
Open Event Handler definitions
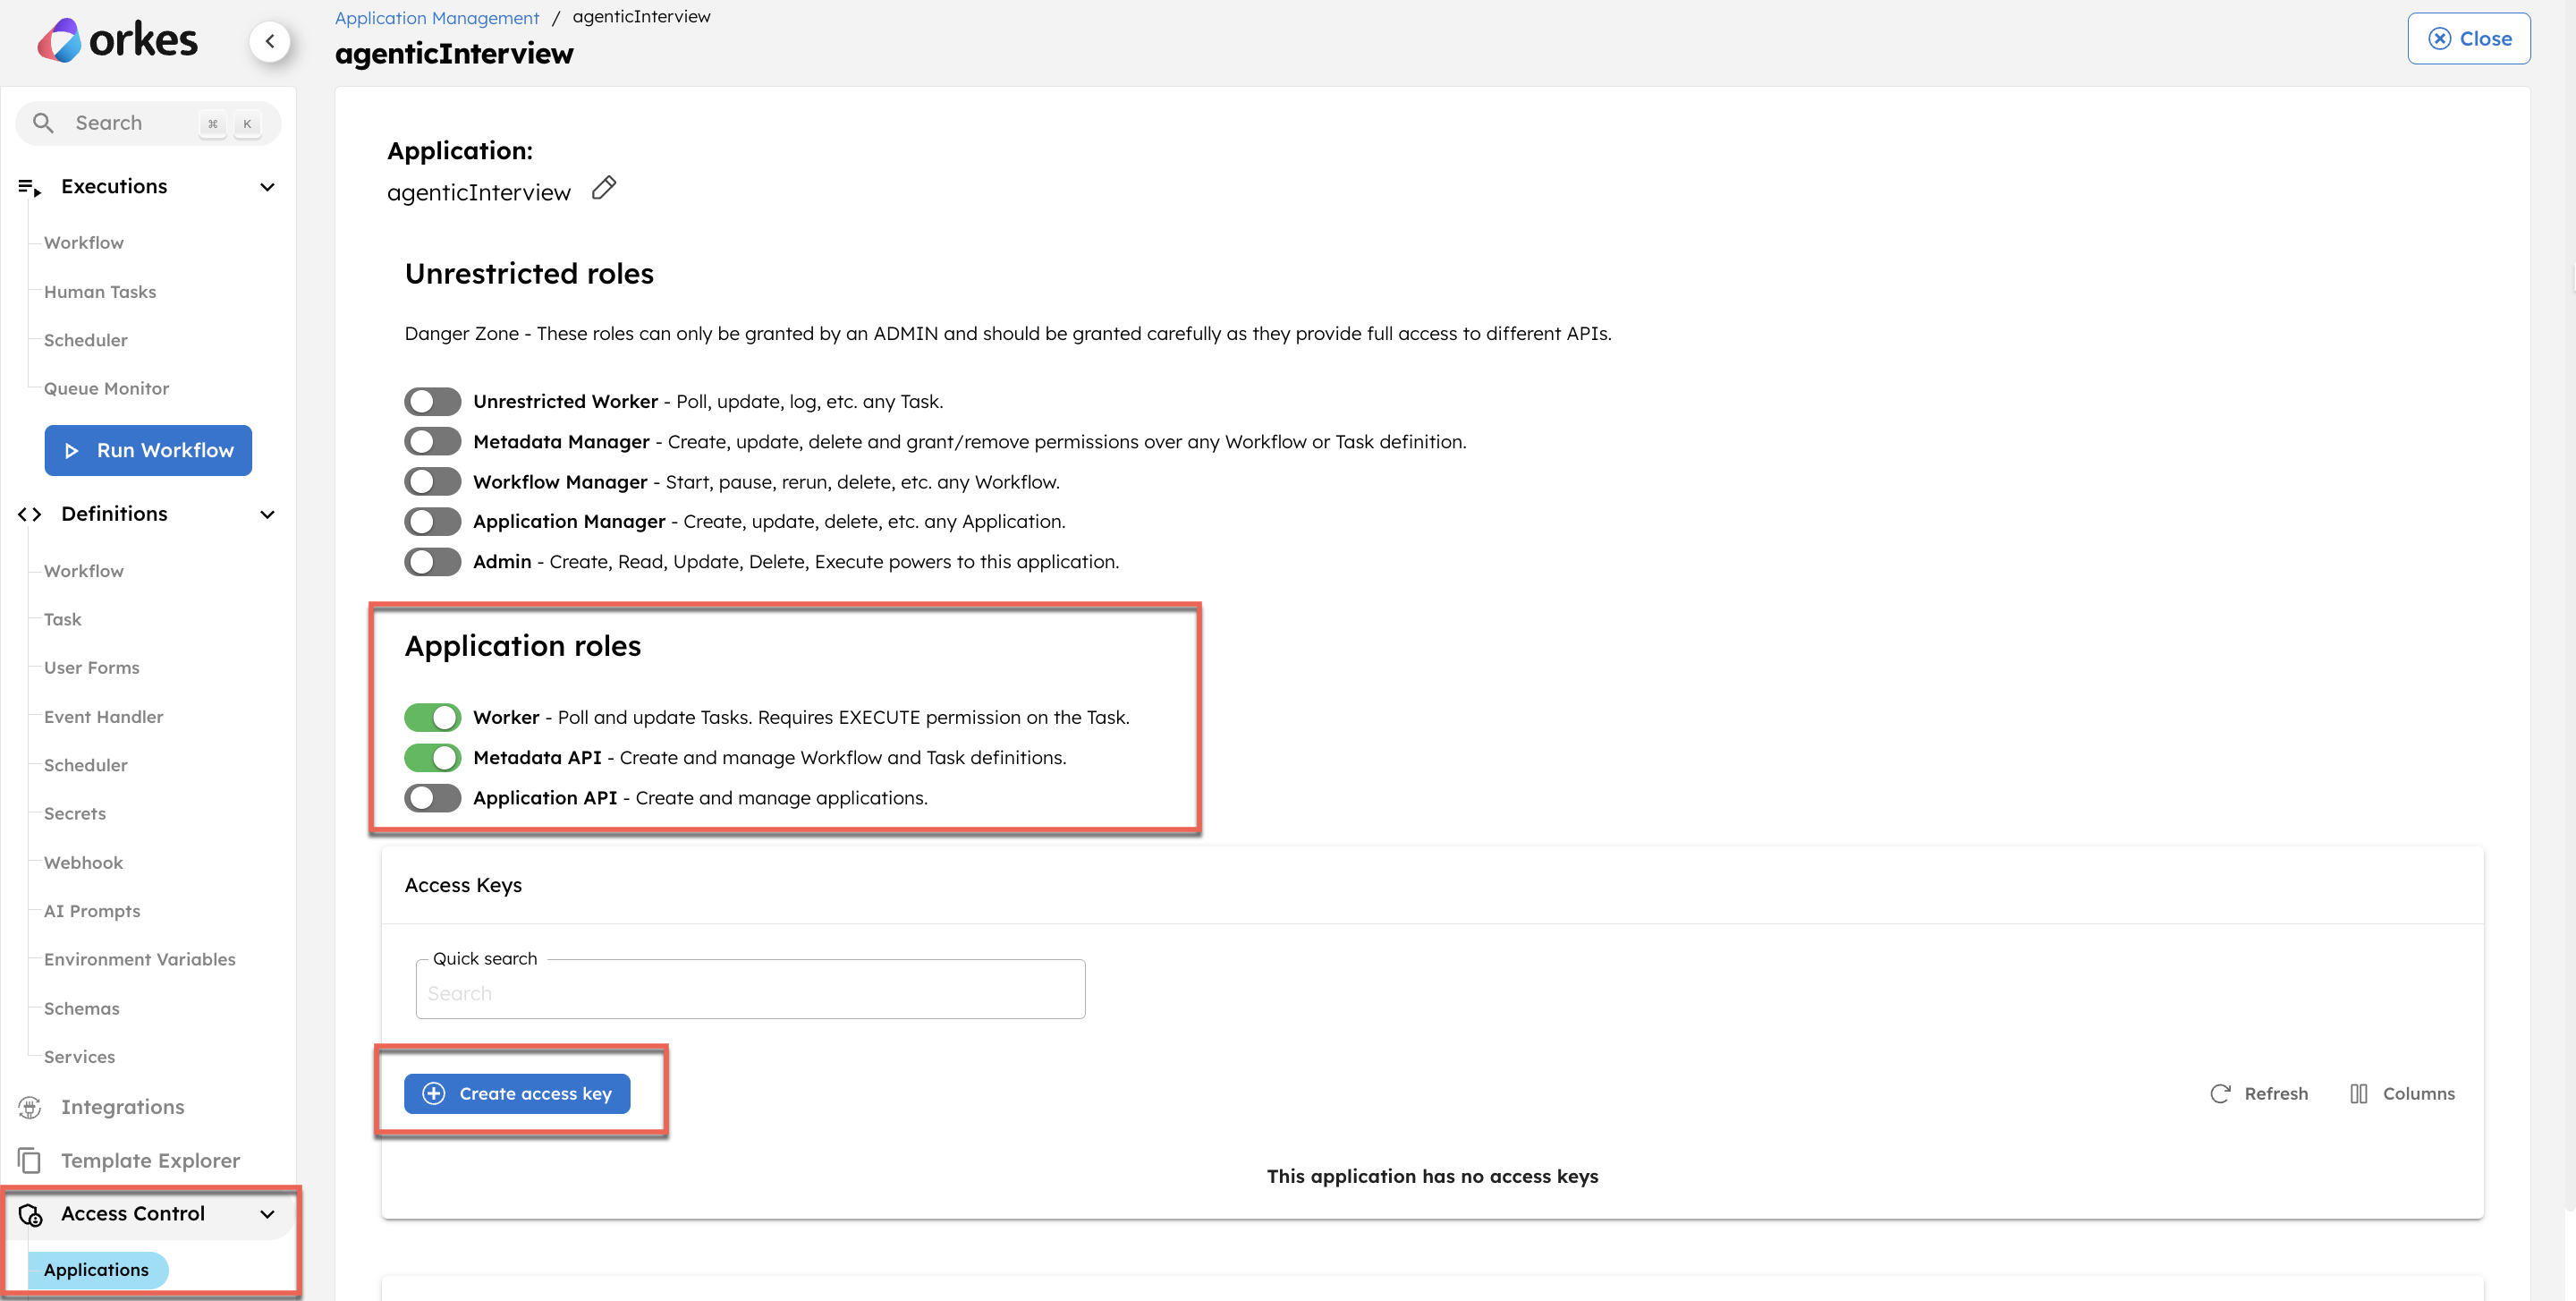click(103, 717)
